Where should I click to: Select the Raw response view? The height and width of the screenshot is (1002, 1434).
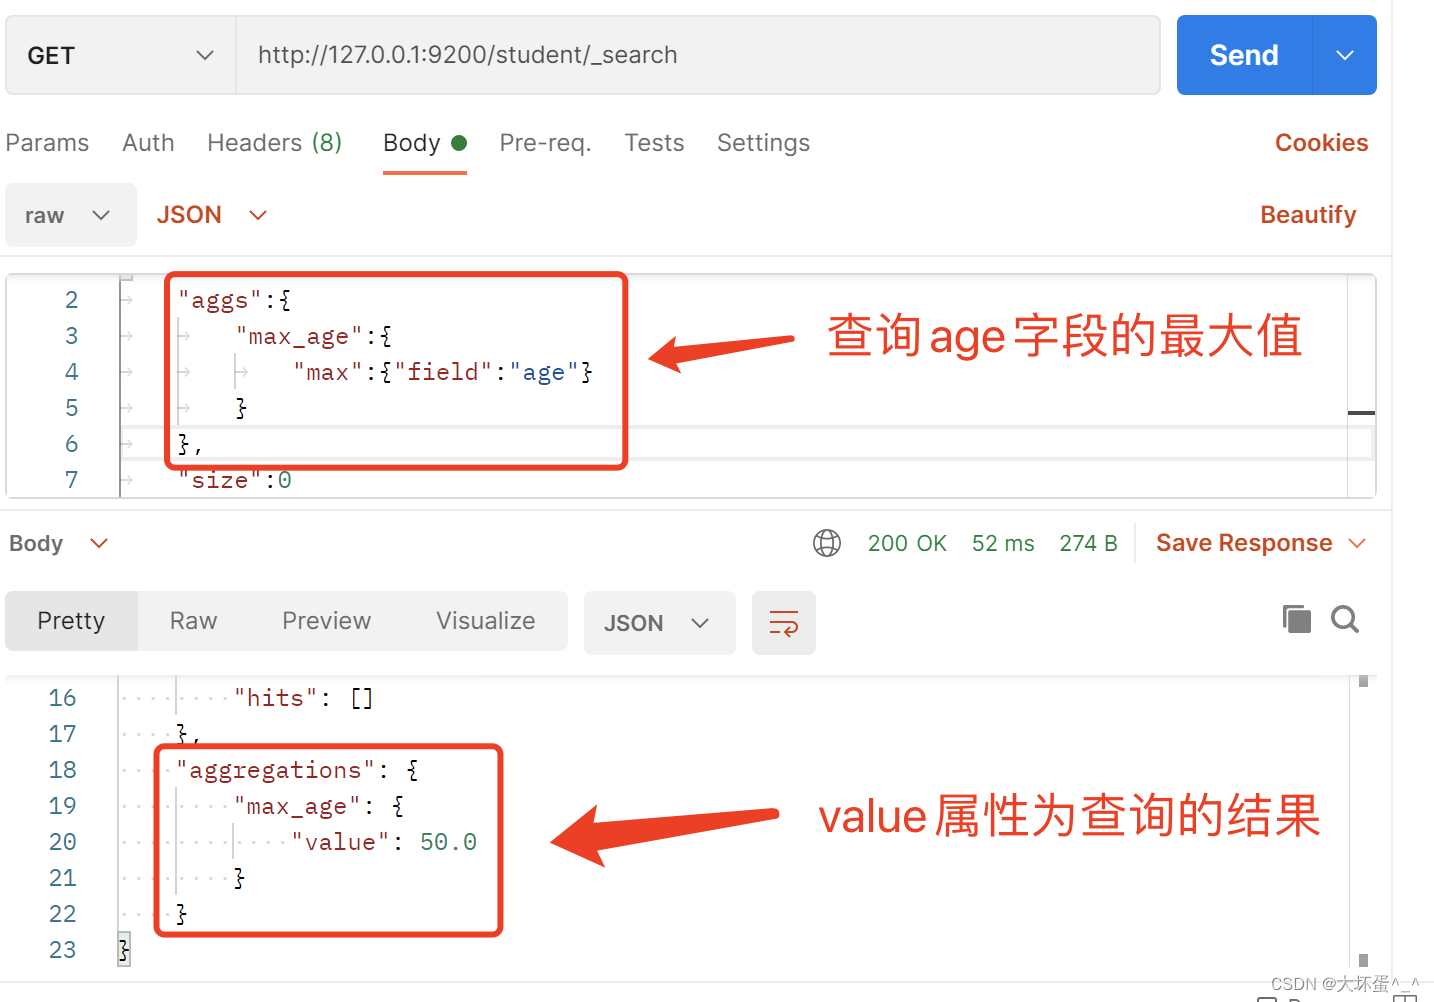pos(193,621)
